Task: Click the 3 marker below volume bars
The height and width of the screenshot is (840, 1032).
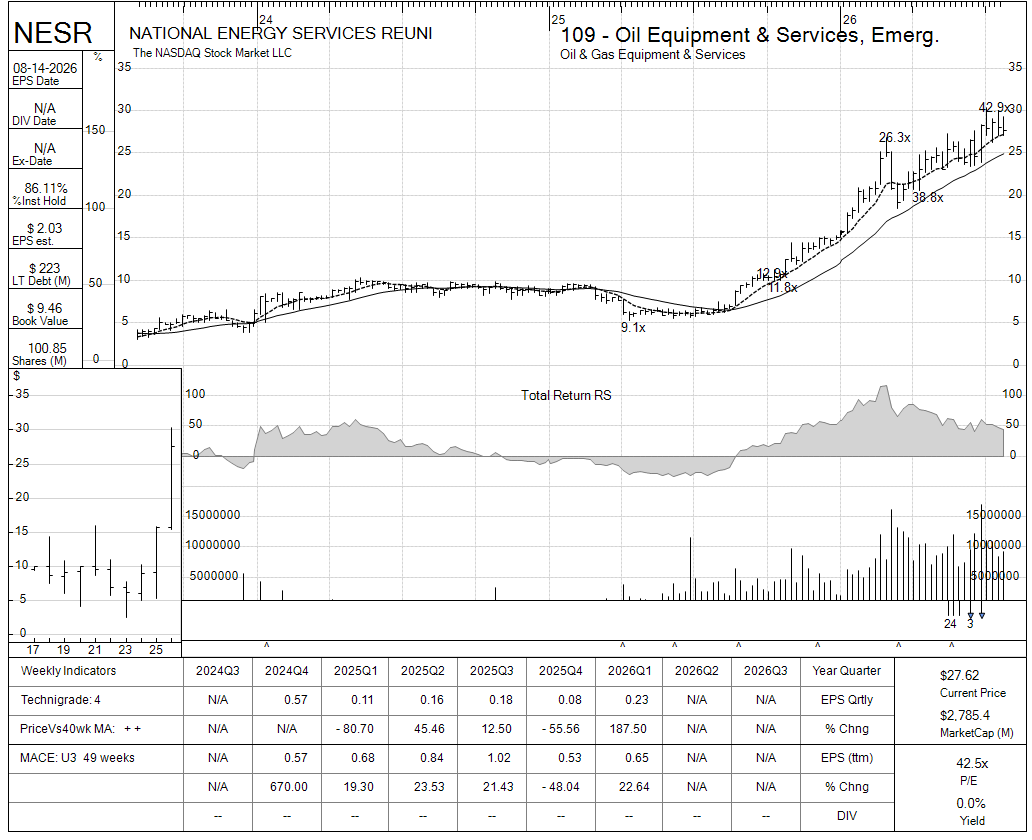Action: [x=969, y=624]
